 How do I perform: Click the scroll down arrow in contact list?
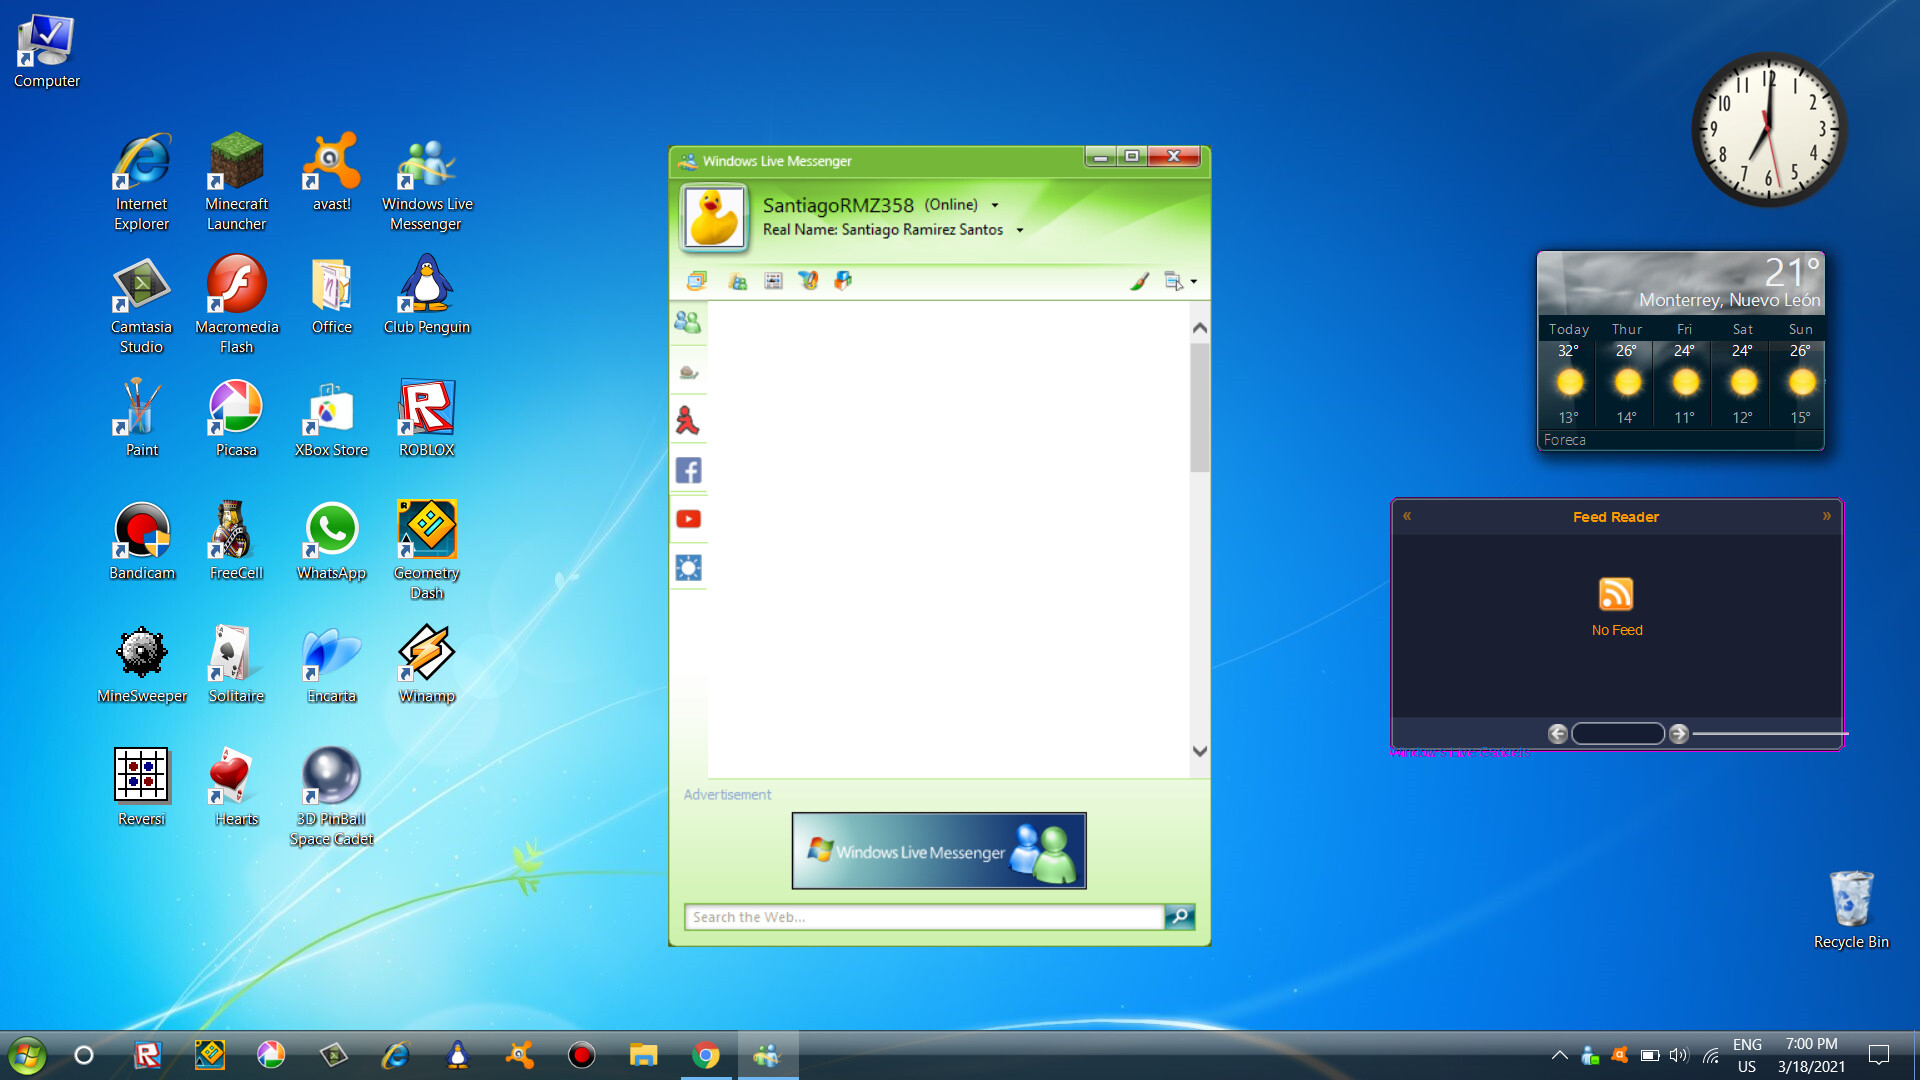coord(1200,751)
